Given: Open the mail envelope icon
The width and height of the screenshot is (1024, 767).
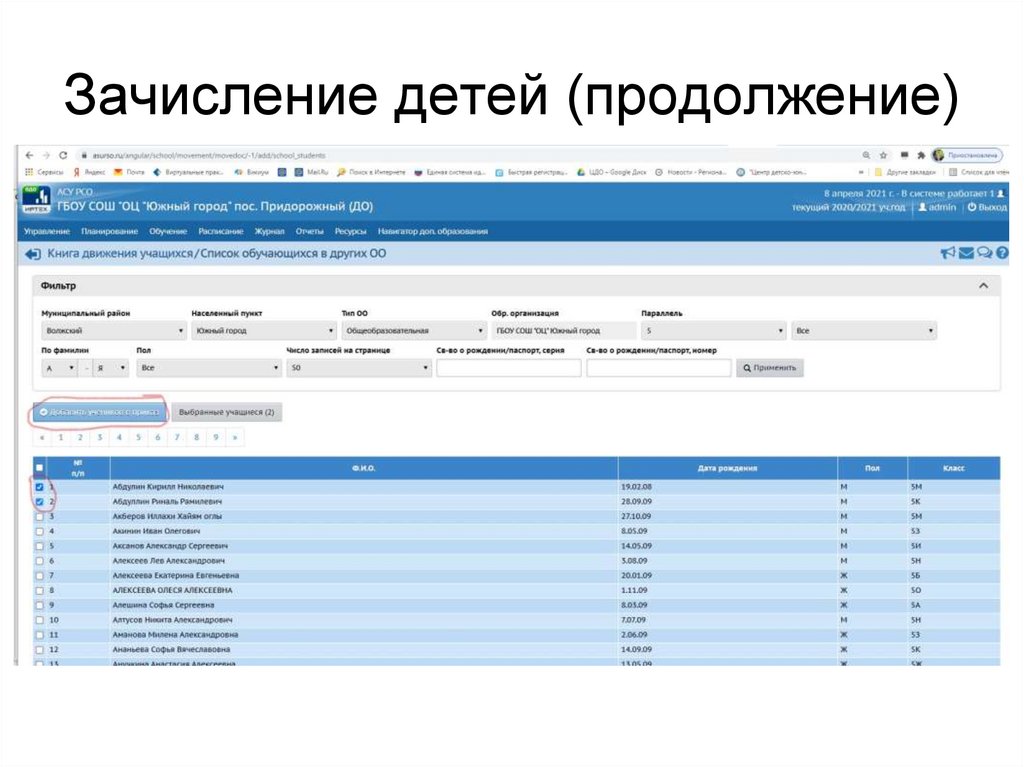Looking at the screenshot, I should tap(966, 253).
